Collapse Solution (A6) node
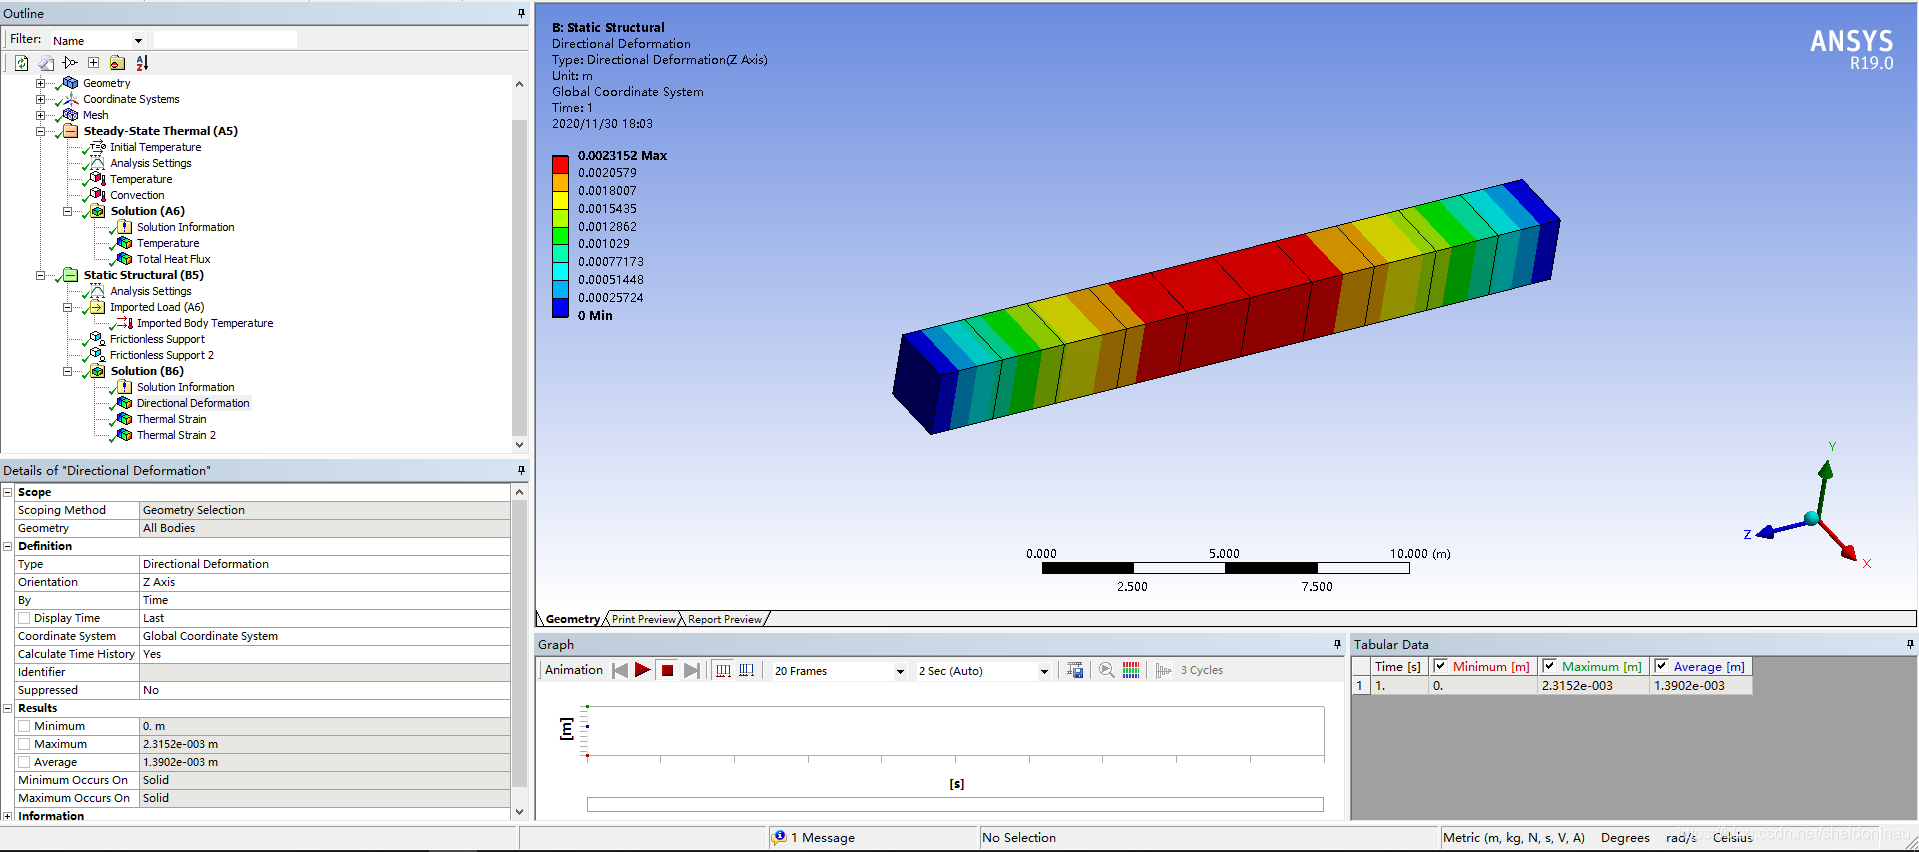The width and height of the screenshot is (1919, 852). (x=67, y=211)
